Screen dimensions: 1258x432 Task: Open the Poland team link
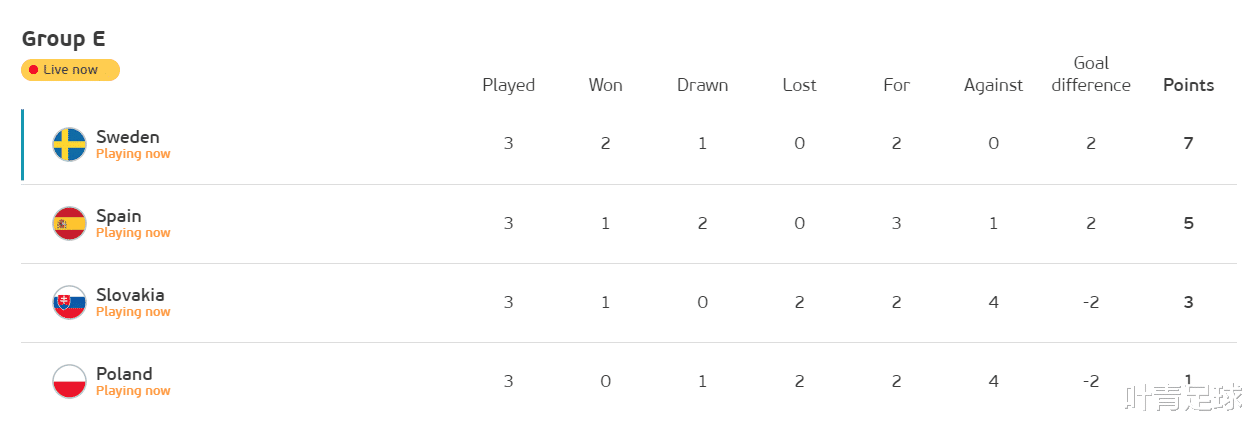click(124, 374)
